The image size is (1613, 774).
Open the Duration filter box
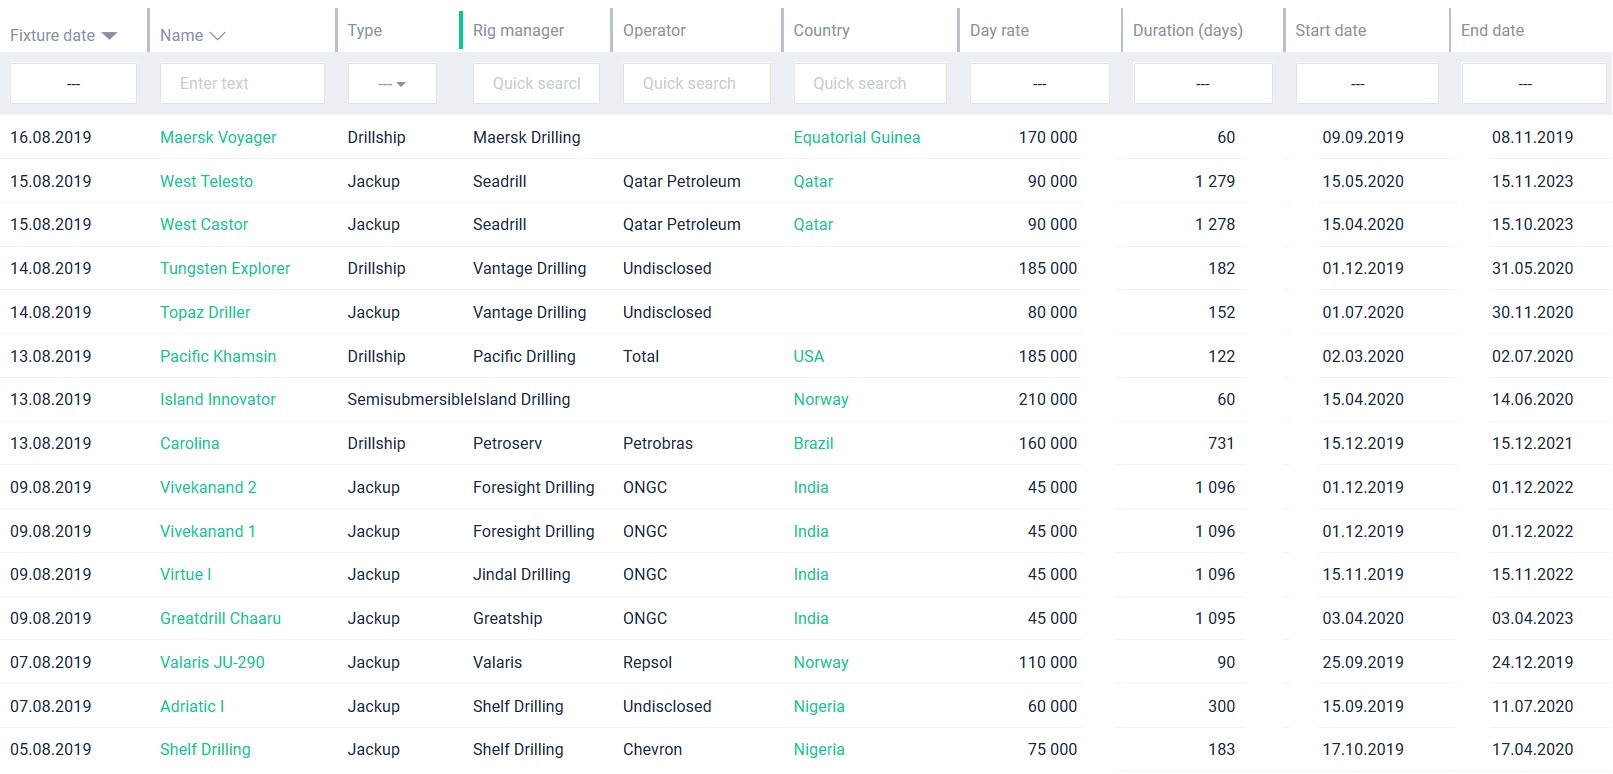click(x=1203, y=84)
